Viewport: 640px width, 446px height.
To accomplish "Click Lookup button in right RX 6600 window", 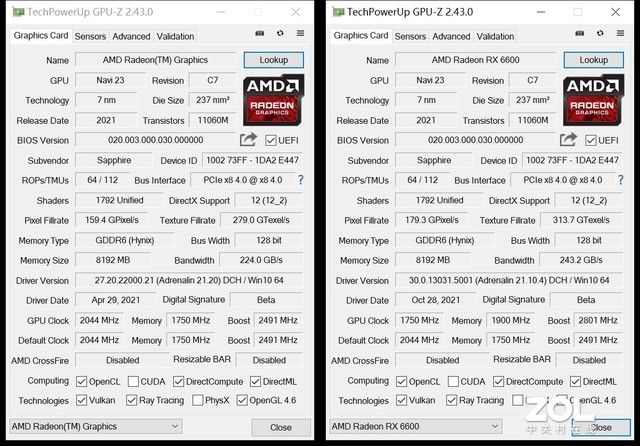I will pyautogui.click(x=594, y=60).
